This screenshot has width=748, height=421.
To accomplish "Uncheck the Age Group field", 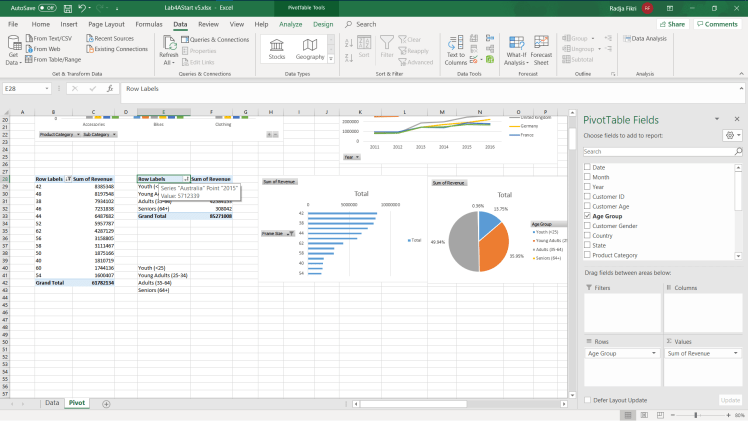I will [587, 215].
